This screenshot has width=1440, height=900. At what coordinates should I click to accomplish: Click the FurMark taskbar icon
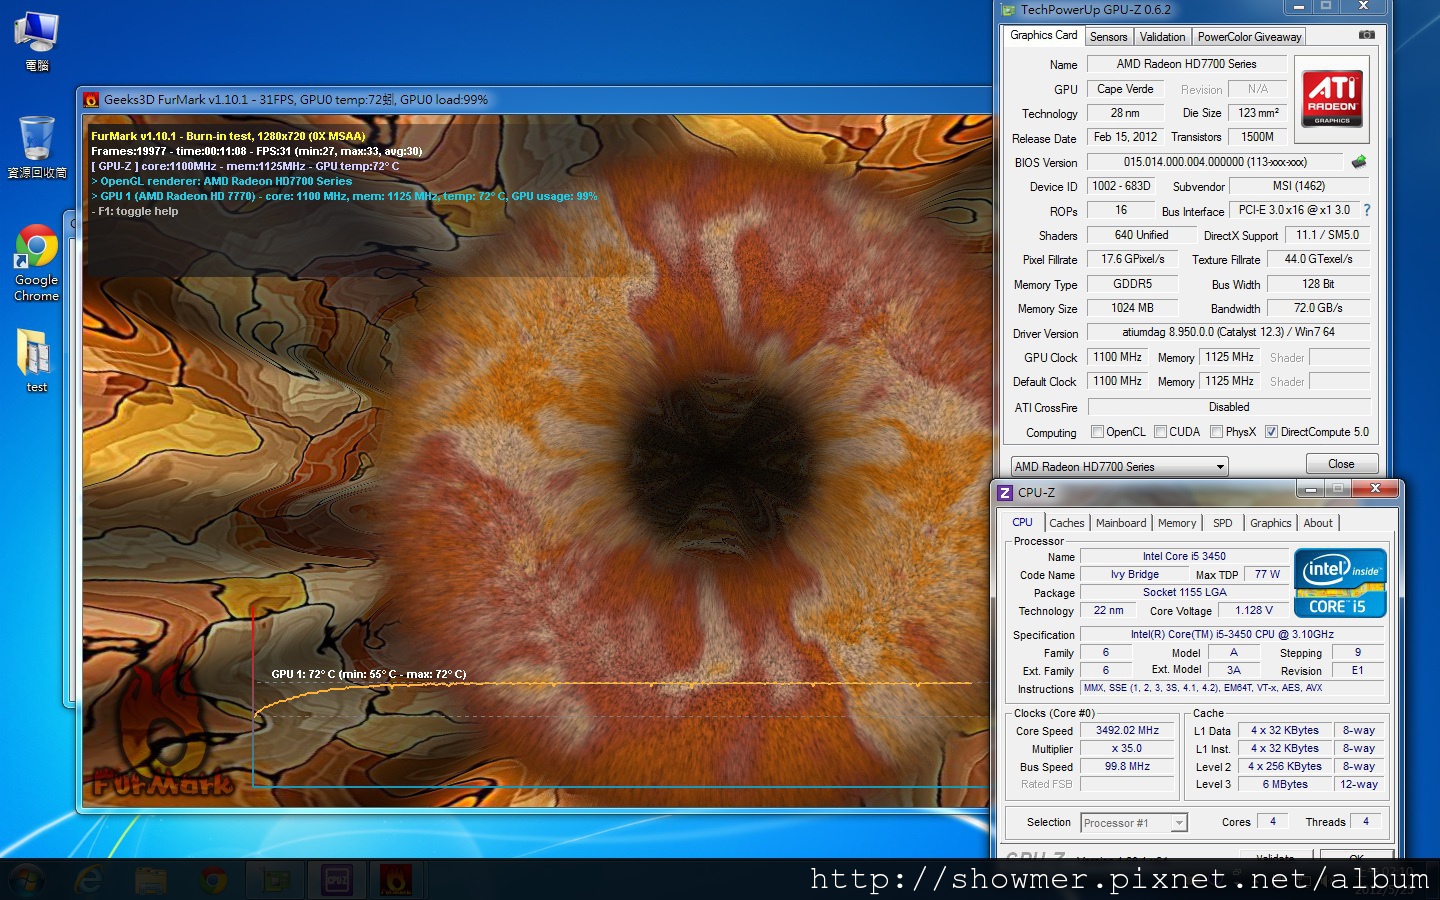click(397, 880)
